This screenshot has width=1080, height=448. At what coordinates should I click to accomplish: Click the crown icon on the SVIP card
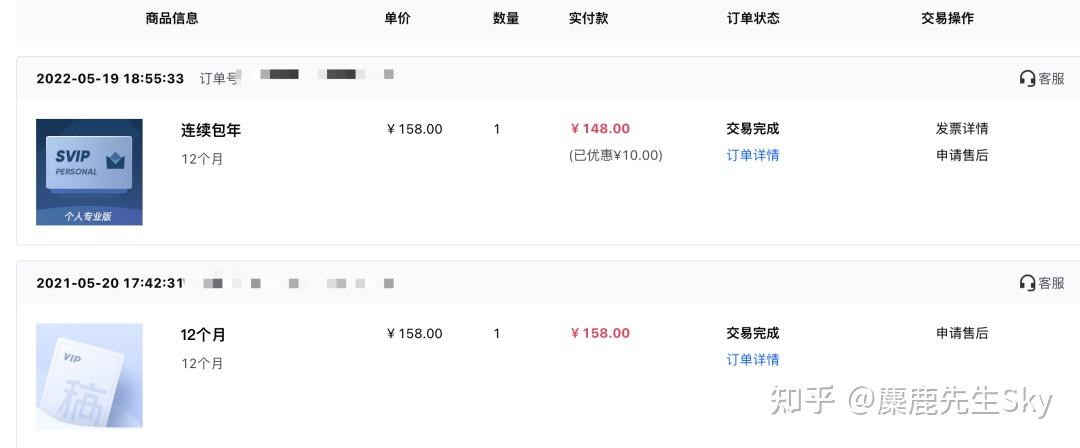[115, 160]
